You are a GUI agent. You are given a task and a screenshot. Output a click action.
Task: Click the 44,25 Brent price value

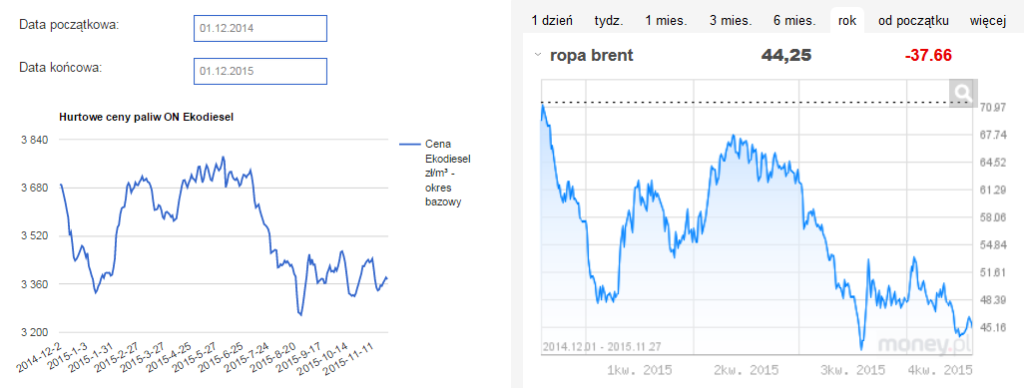tap(786, 56)
